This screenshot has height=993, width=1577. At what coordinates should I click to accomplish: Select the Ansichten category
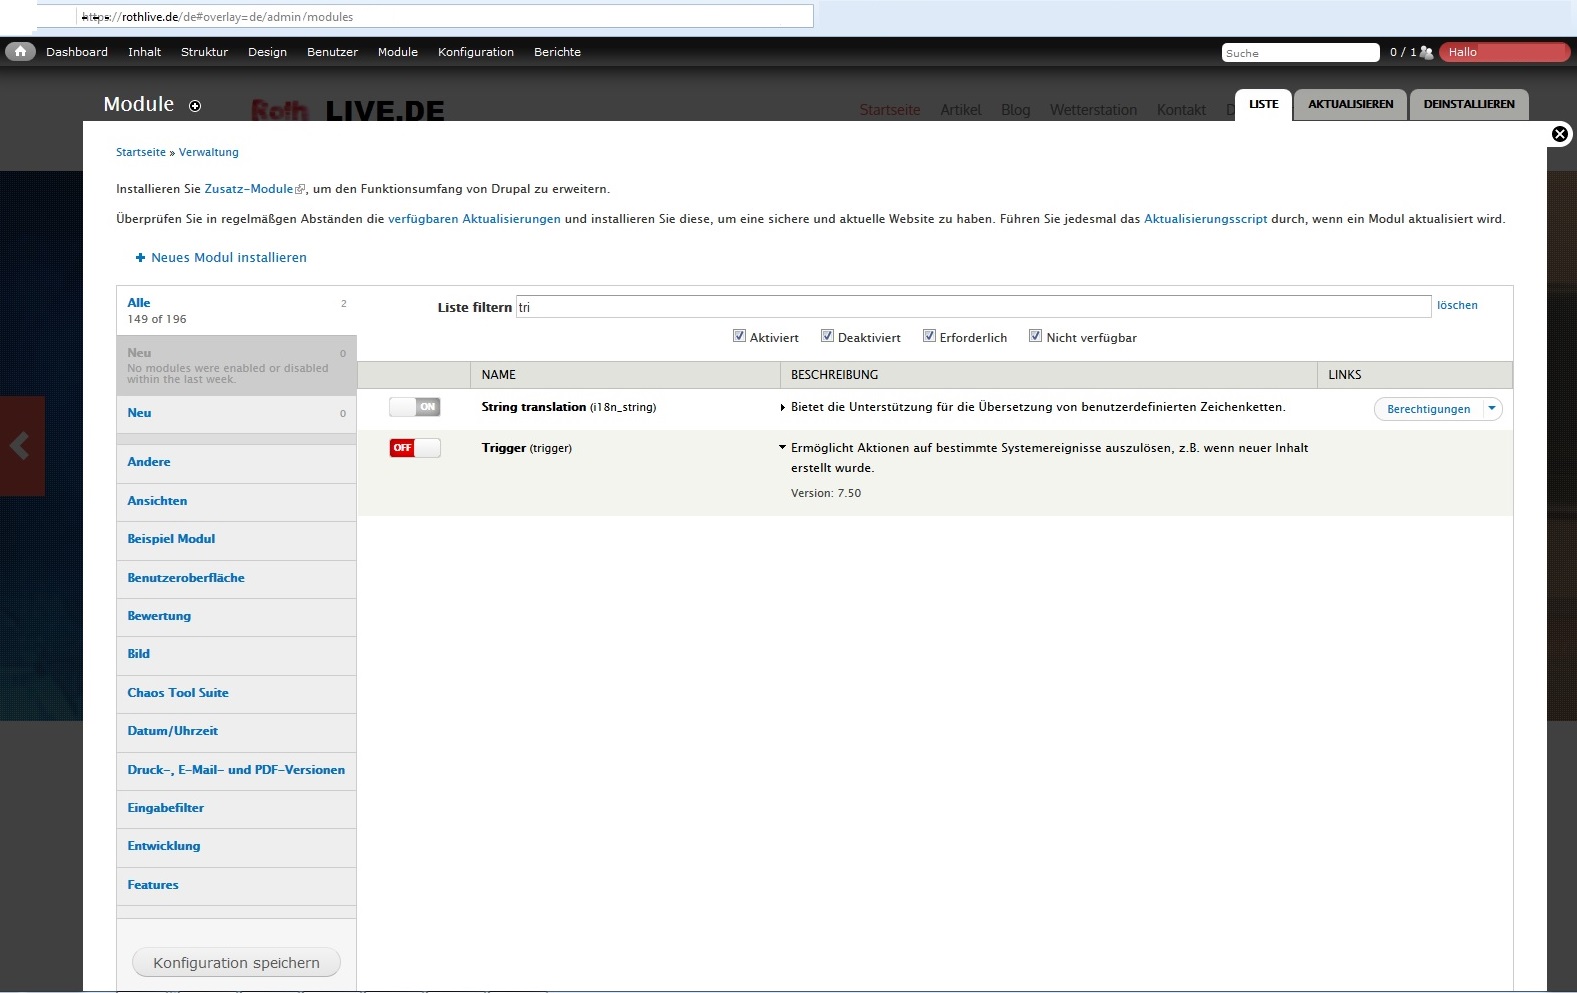click(236, 501)
